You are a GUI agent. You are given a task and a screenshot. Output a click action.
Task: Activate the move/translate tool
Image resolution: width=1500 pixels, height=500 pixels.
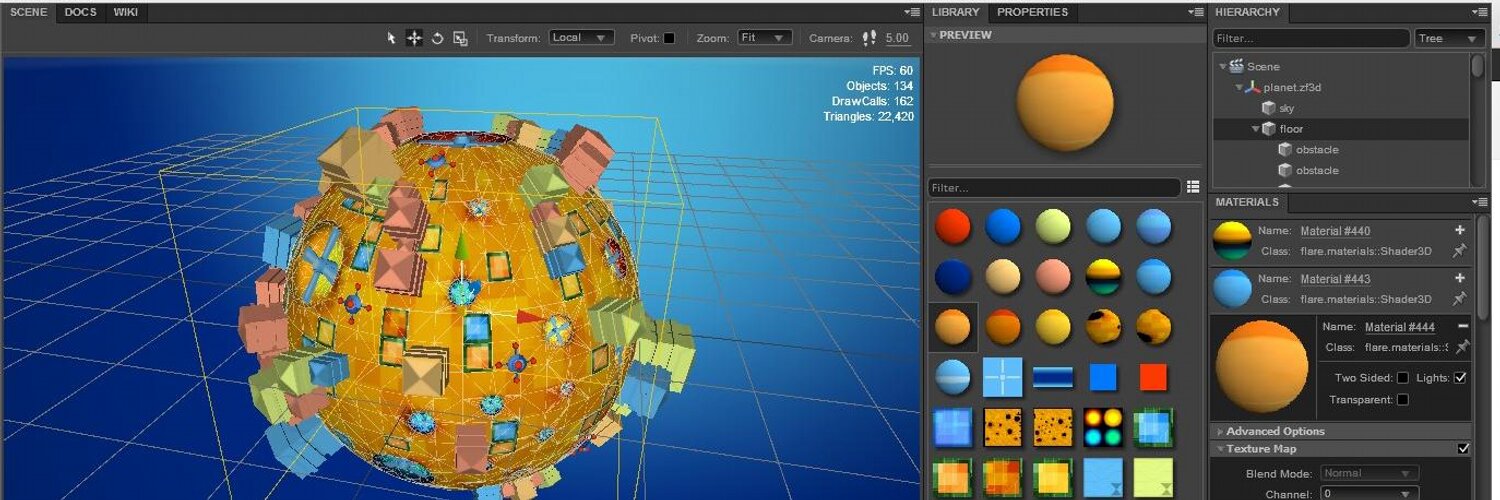414,38
